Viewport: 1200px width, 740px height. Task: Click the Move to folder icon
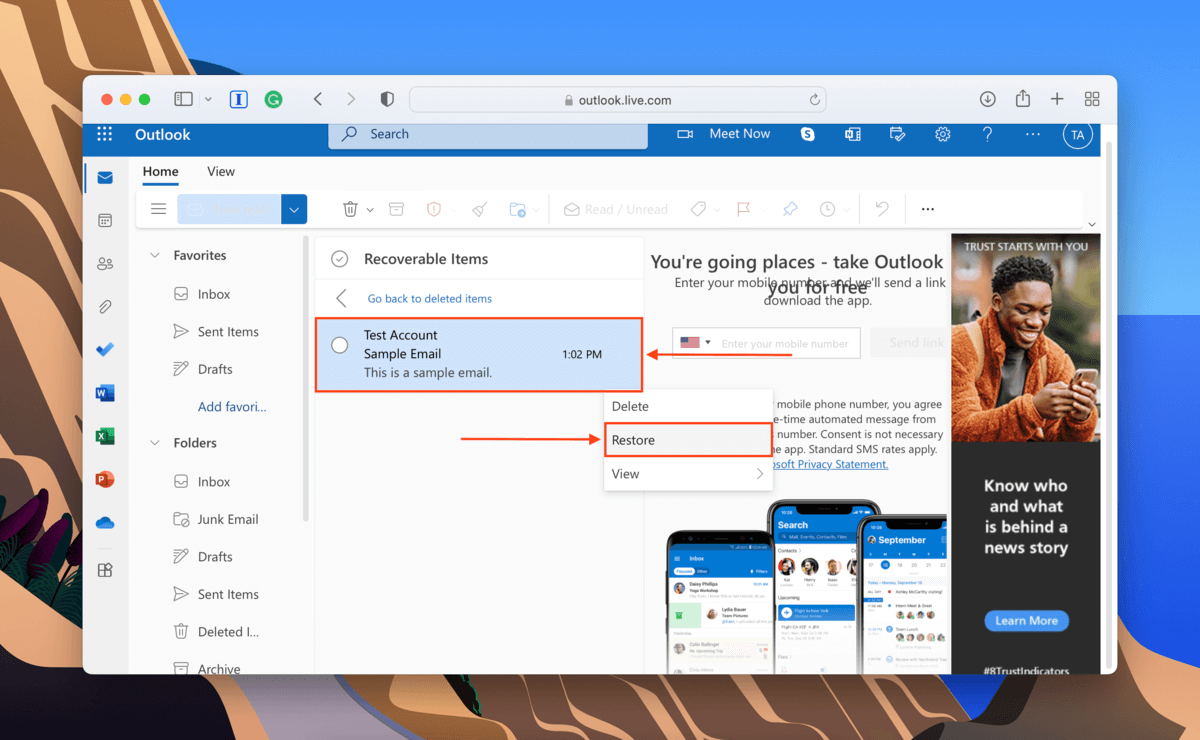click(517, 209)
